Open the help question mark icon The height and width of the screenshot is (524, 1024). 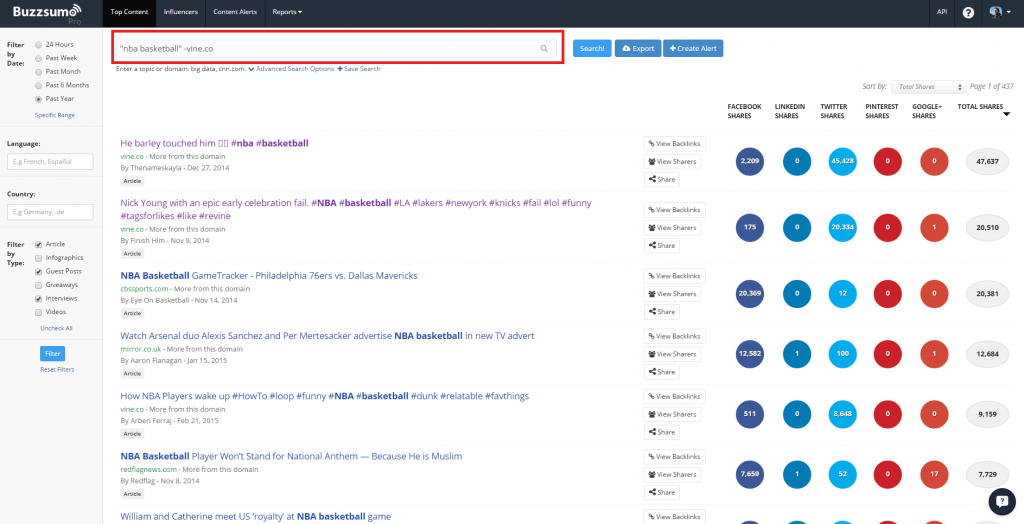tap(968, 12)
